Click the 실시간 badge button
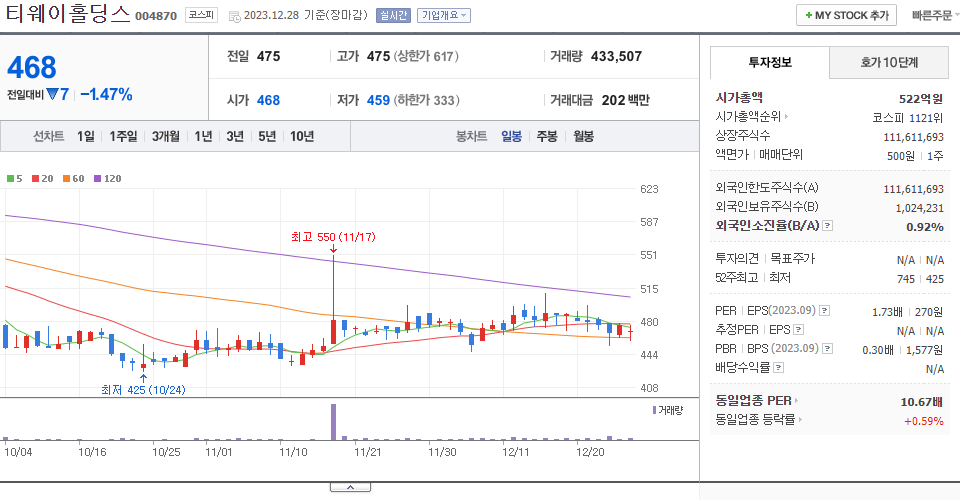Viewport: 960px width, 500px height. [x=393, y=15]
